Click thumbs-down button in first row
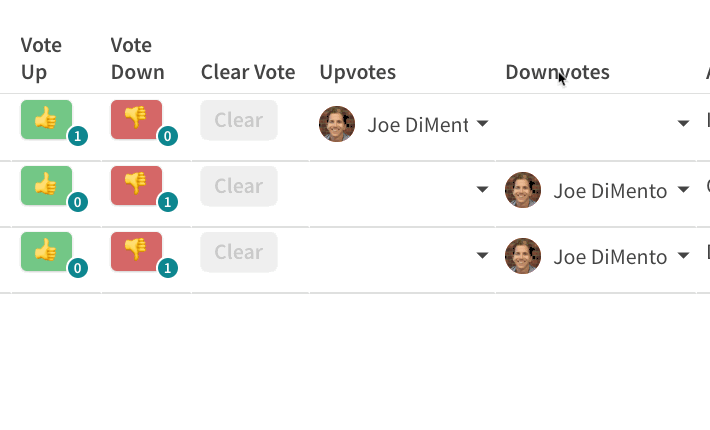Screen dimensions: 710x430 136,120
